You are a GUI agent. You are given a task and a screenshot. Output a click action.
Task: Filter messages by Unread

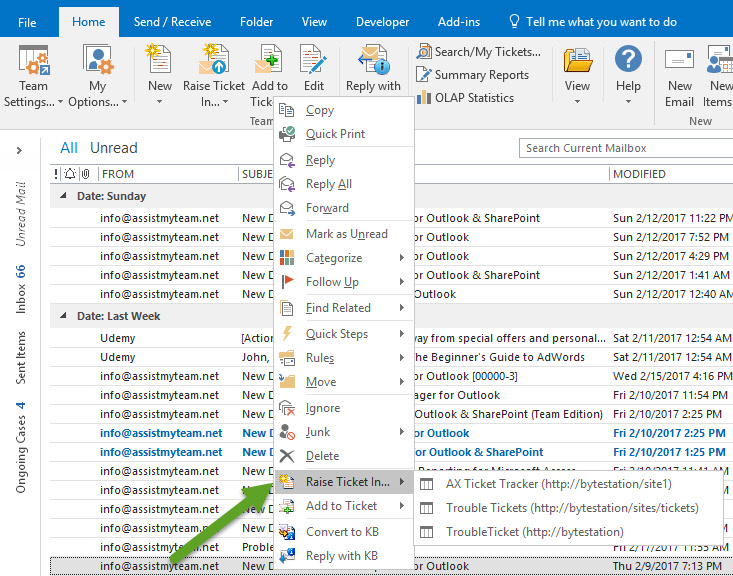(x=114, y=148)
